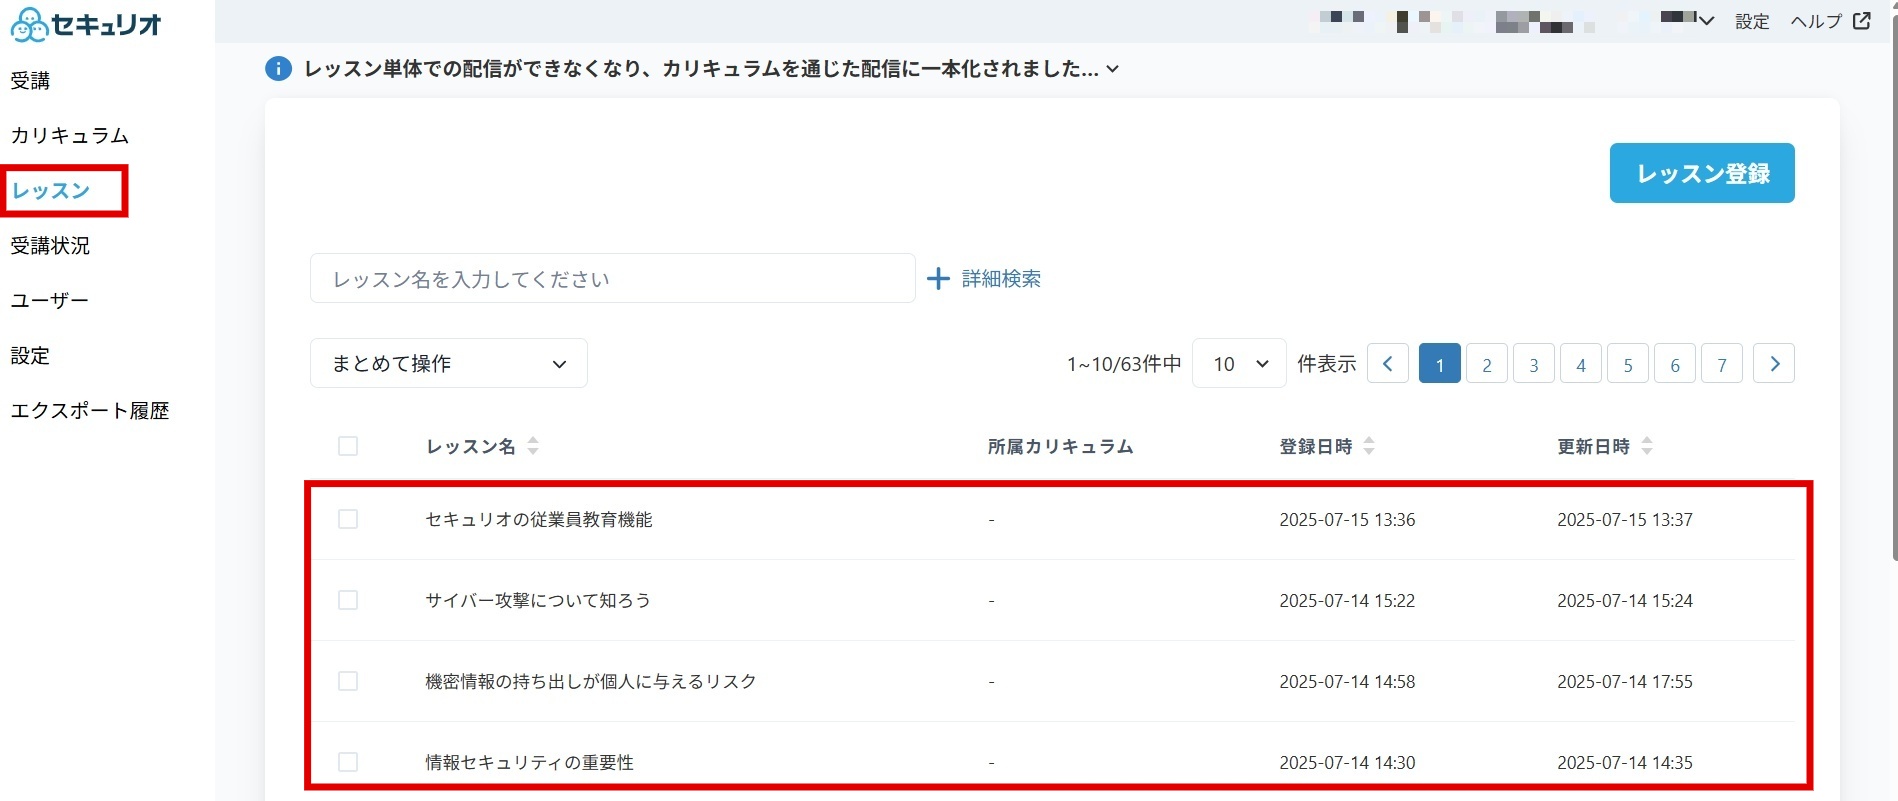The height and width of the screenshot is (801, 1898).
Task: Open カリキュラム in the sidebar
Action: click(x=70, y=136)
